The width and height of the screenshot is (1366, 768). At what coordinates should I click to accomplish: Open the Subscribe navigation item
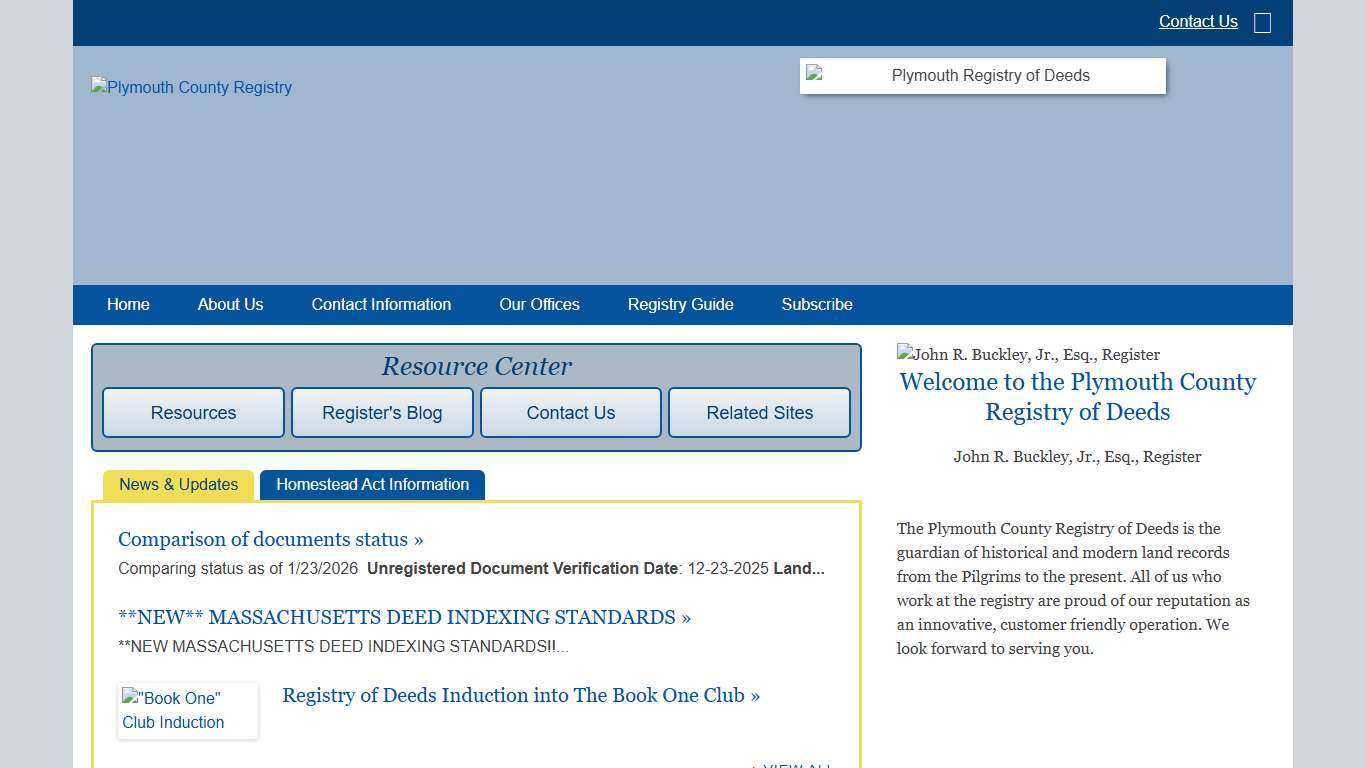tap(816, 305)
